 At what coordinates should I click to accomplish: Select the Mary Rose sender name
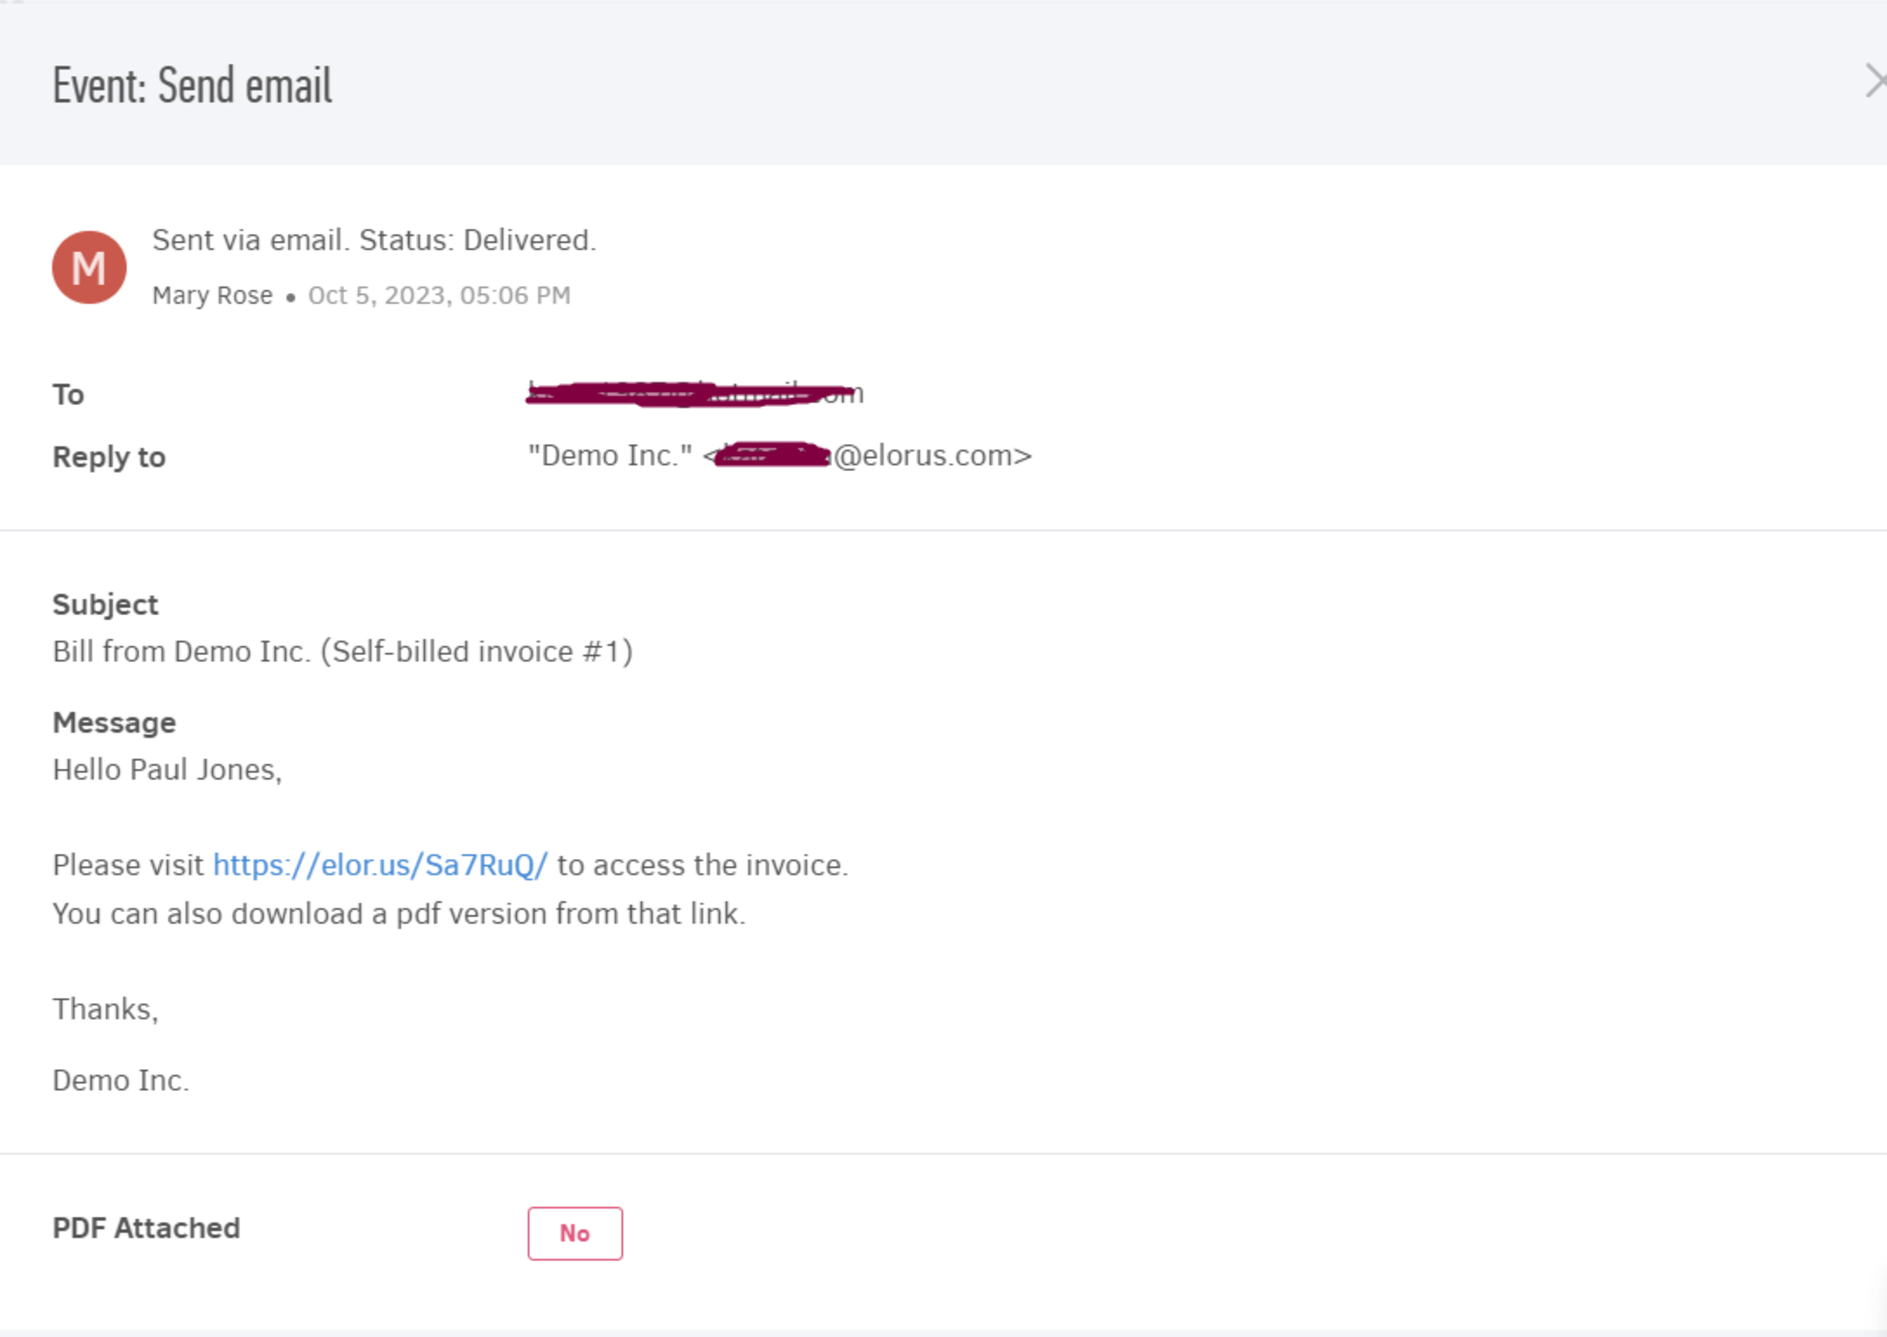[x=212, y=296]
